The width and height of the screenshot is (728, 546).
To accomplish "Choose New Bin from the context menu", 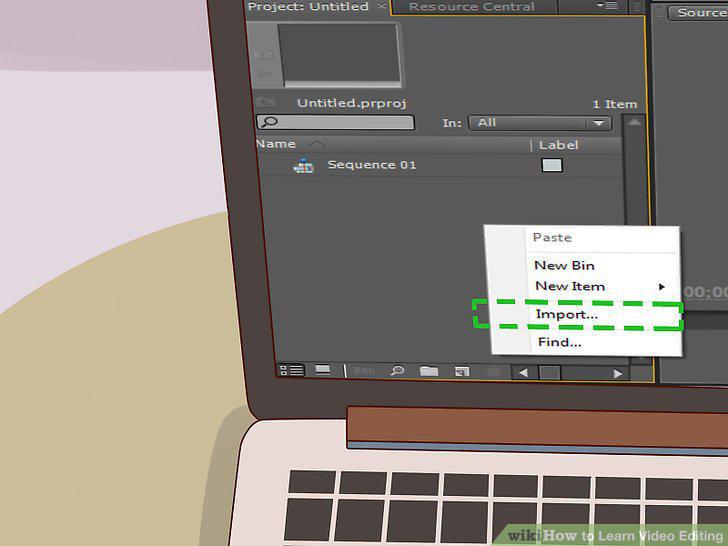I will tap(564, 266).
